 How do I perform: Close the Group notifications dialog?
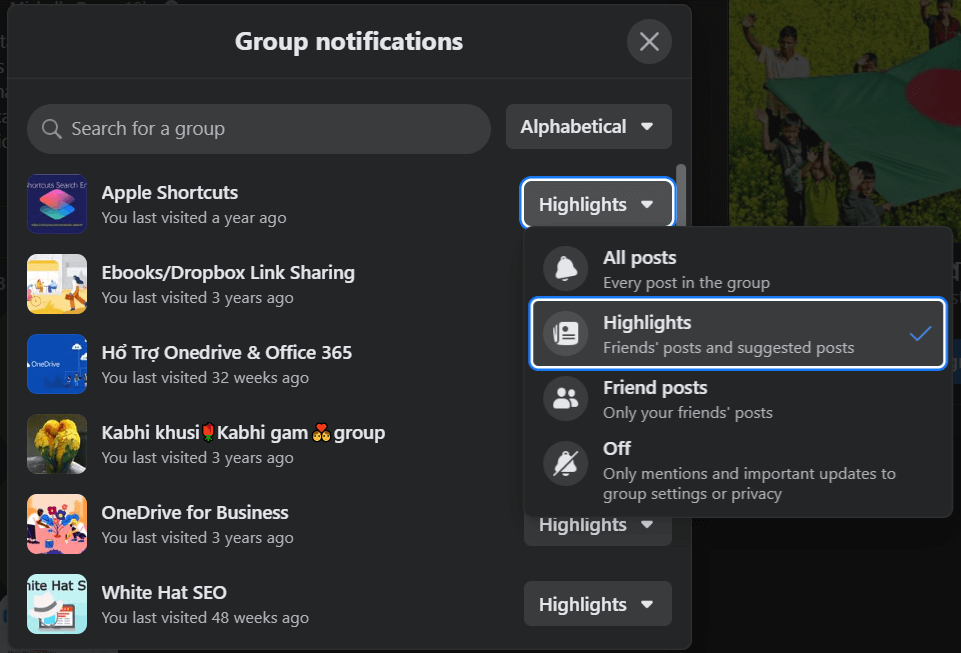click(x=649, y=42)
